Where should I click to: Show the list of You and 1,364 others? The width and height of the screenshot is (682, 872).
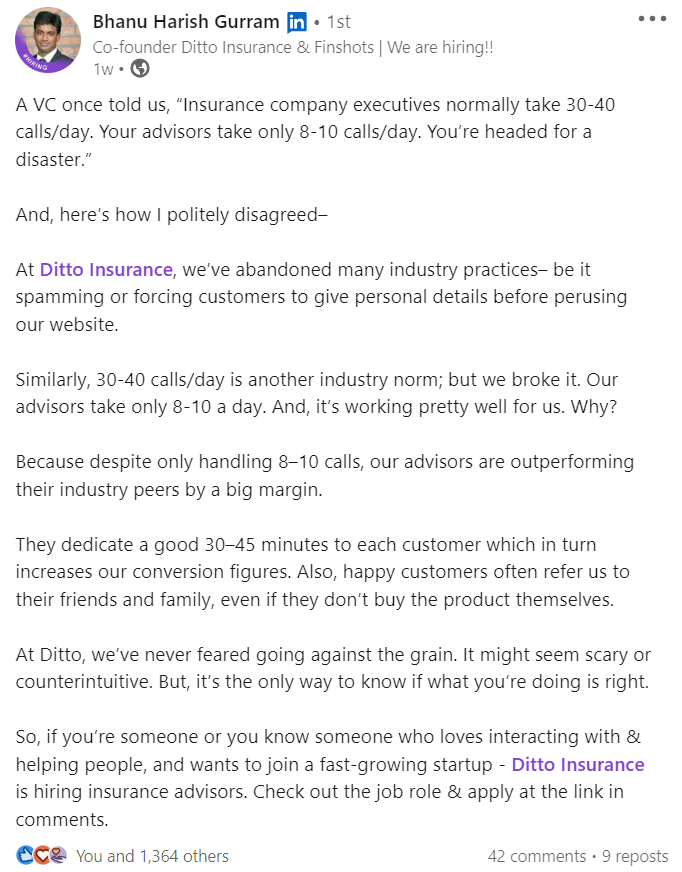pos(152,856)
